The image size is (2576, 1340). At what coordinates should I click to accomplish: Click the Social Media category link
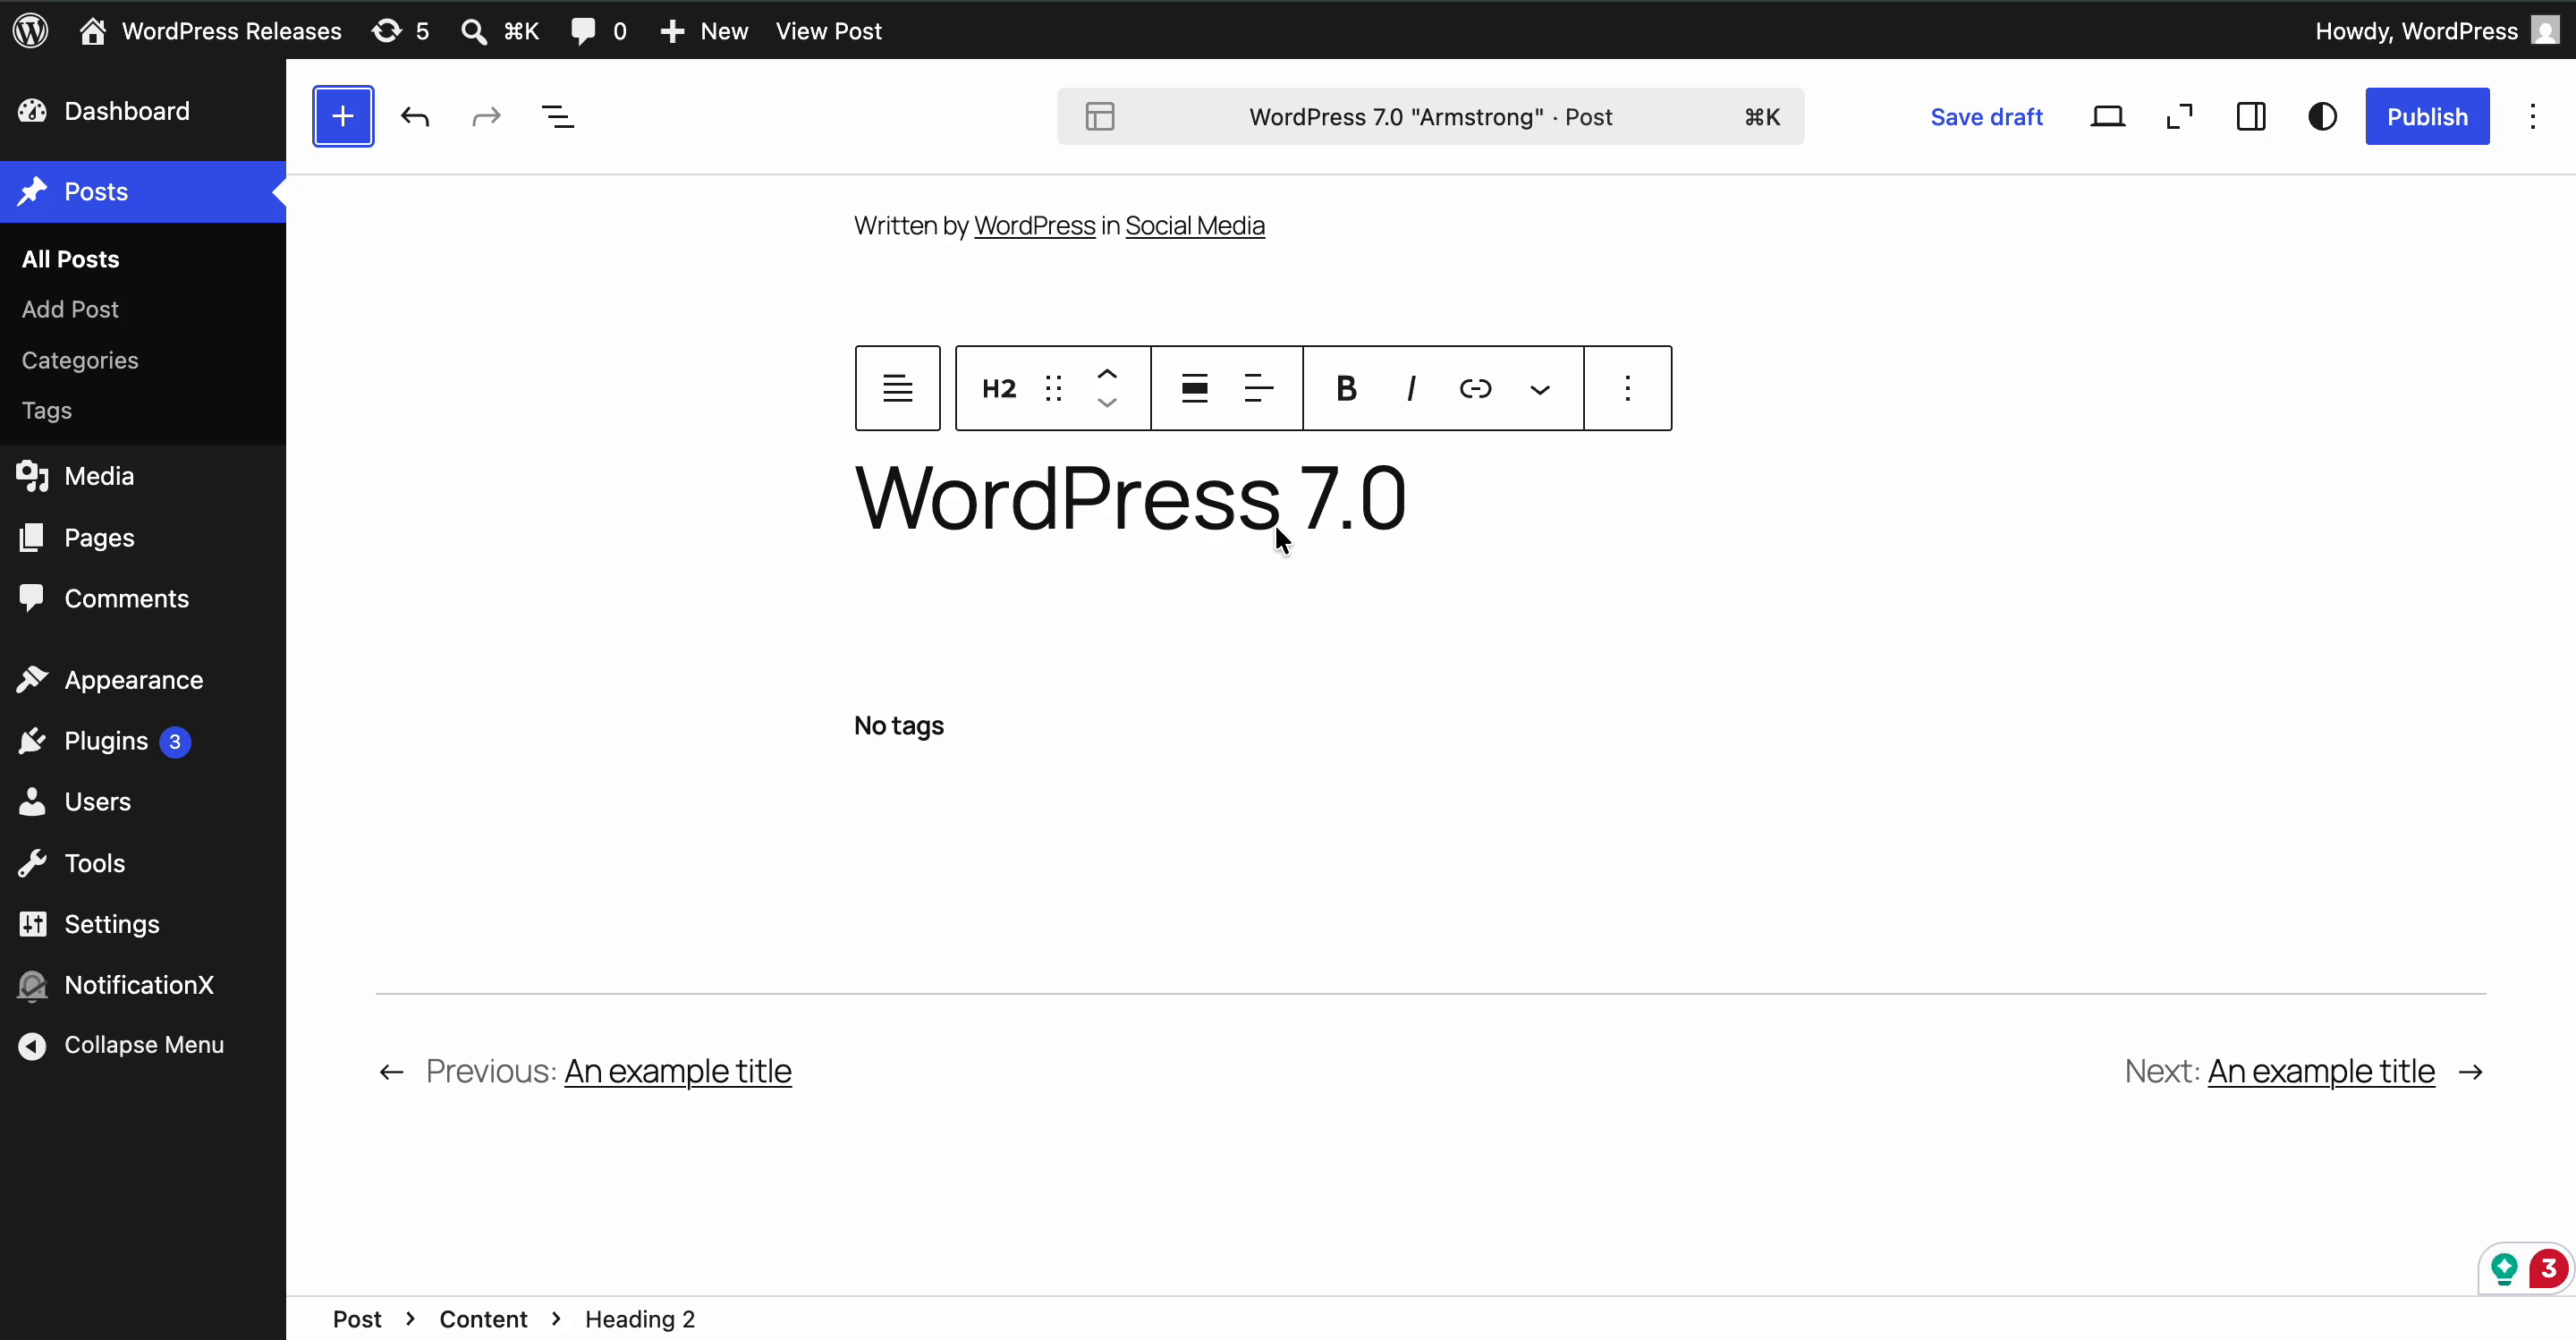click(1194, 226)
